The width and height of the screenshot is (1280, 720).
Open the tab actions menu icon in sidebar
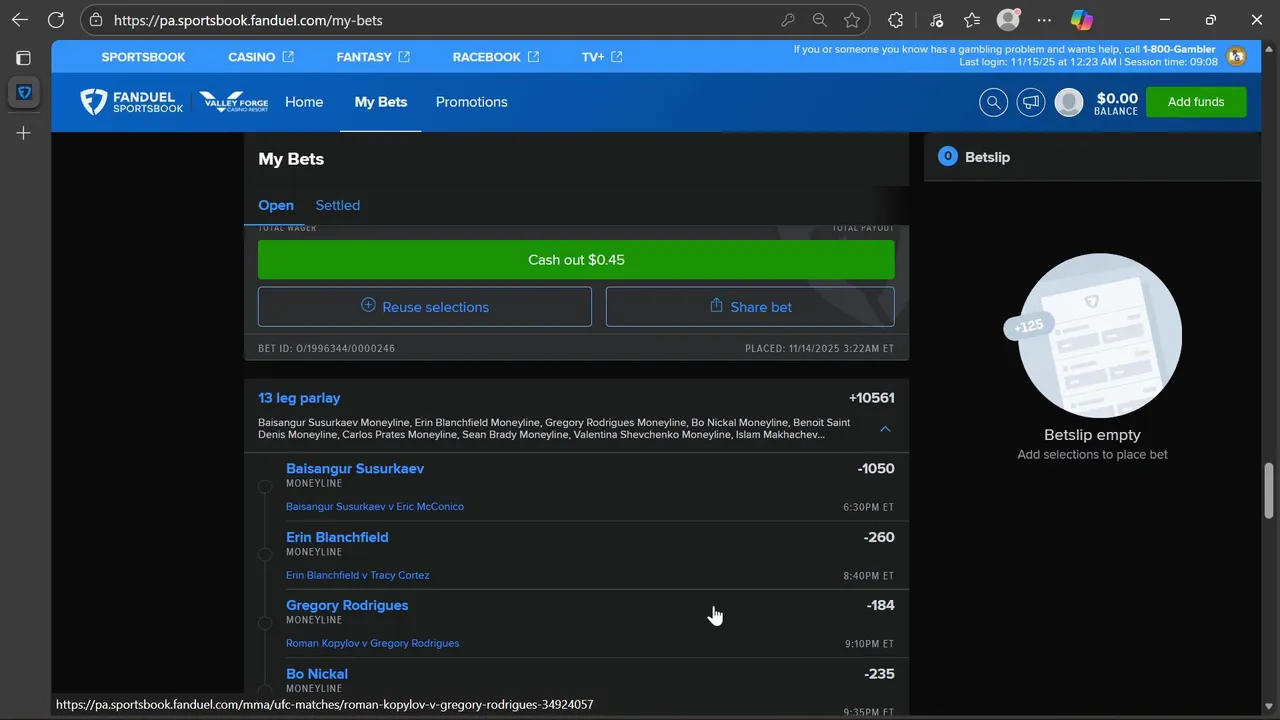tap(24, 58)
